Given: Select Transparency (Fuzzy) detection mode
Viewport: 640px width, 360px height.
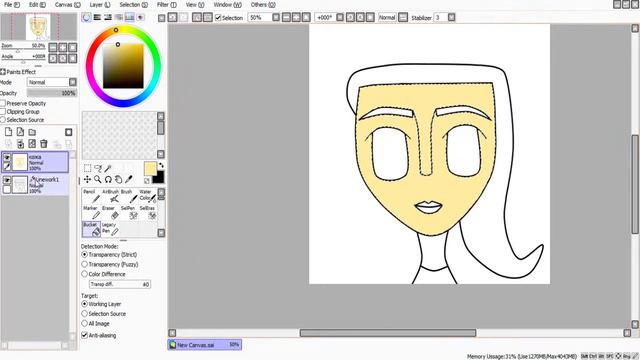Looking at the screenshot, I should pos(84,264).
